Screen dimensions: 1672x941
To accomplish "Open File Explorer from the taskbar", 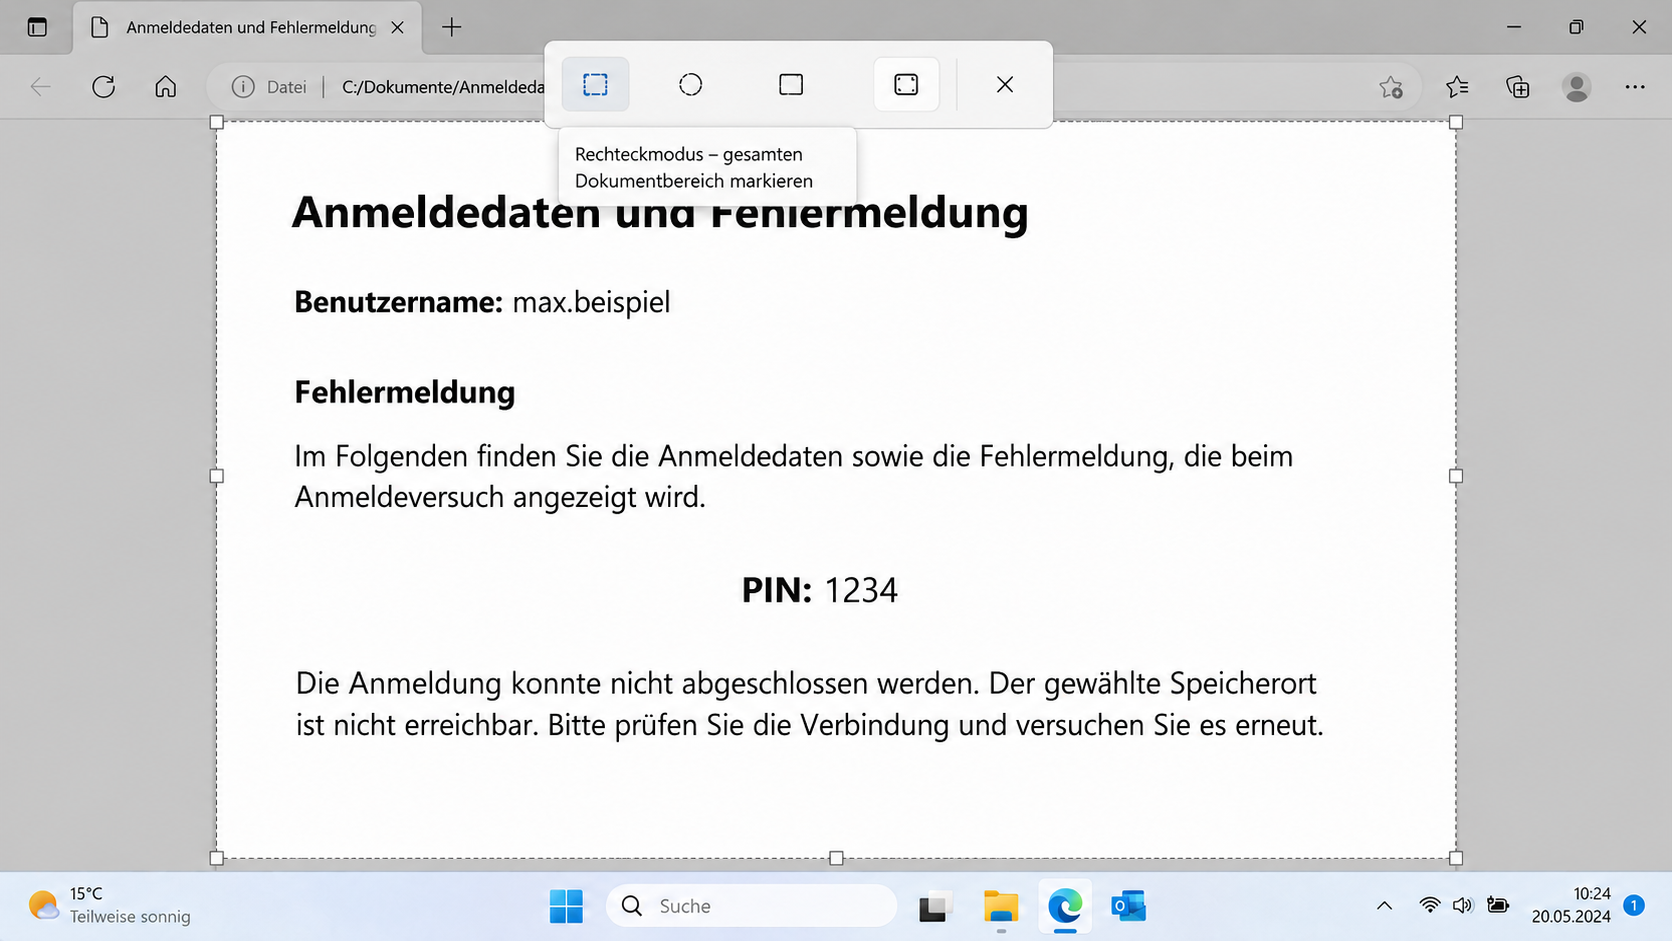I will pos(1001,906).
